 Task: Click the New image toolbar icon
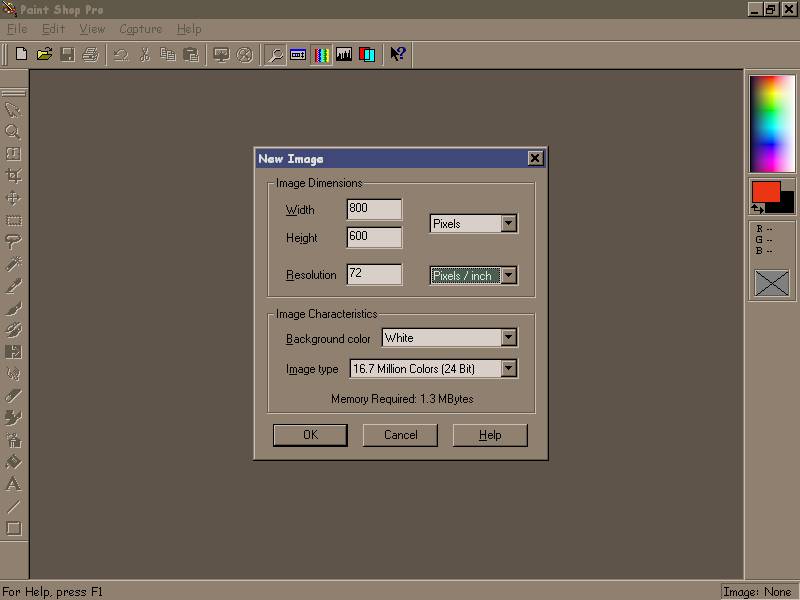tap(21, 54)
